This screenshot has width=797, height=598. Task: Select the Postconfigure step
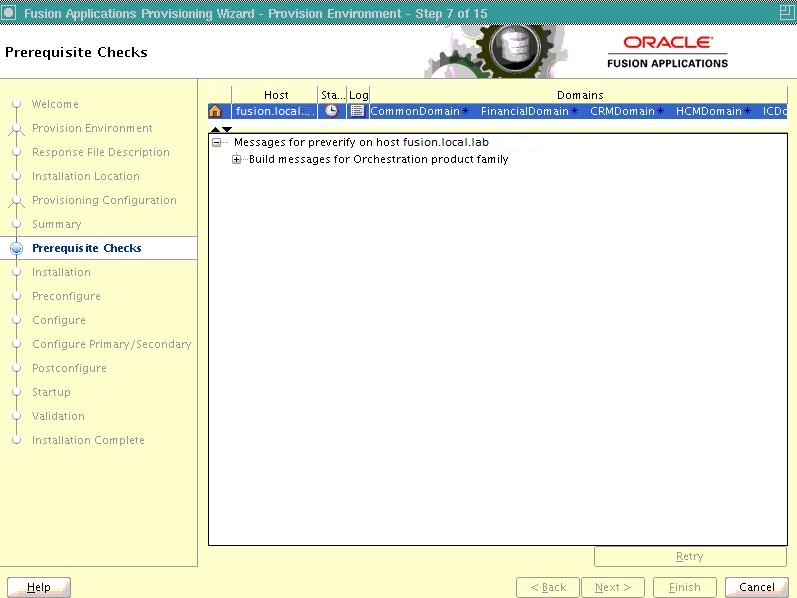point(69,368)
